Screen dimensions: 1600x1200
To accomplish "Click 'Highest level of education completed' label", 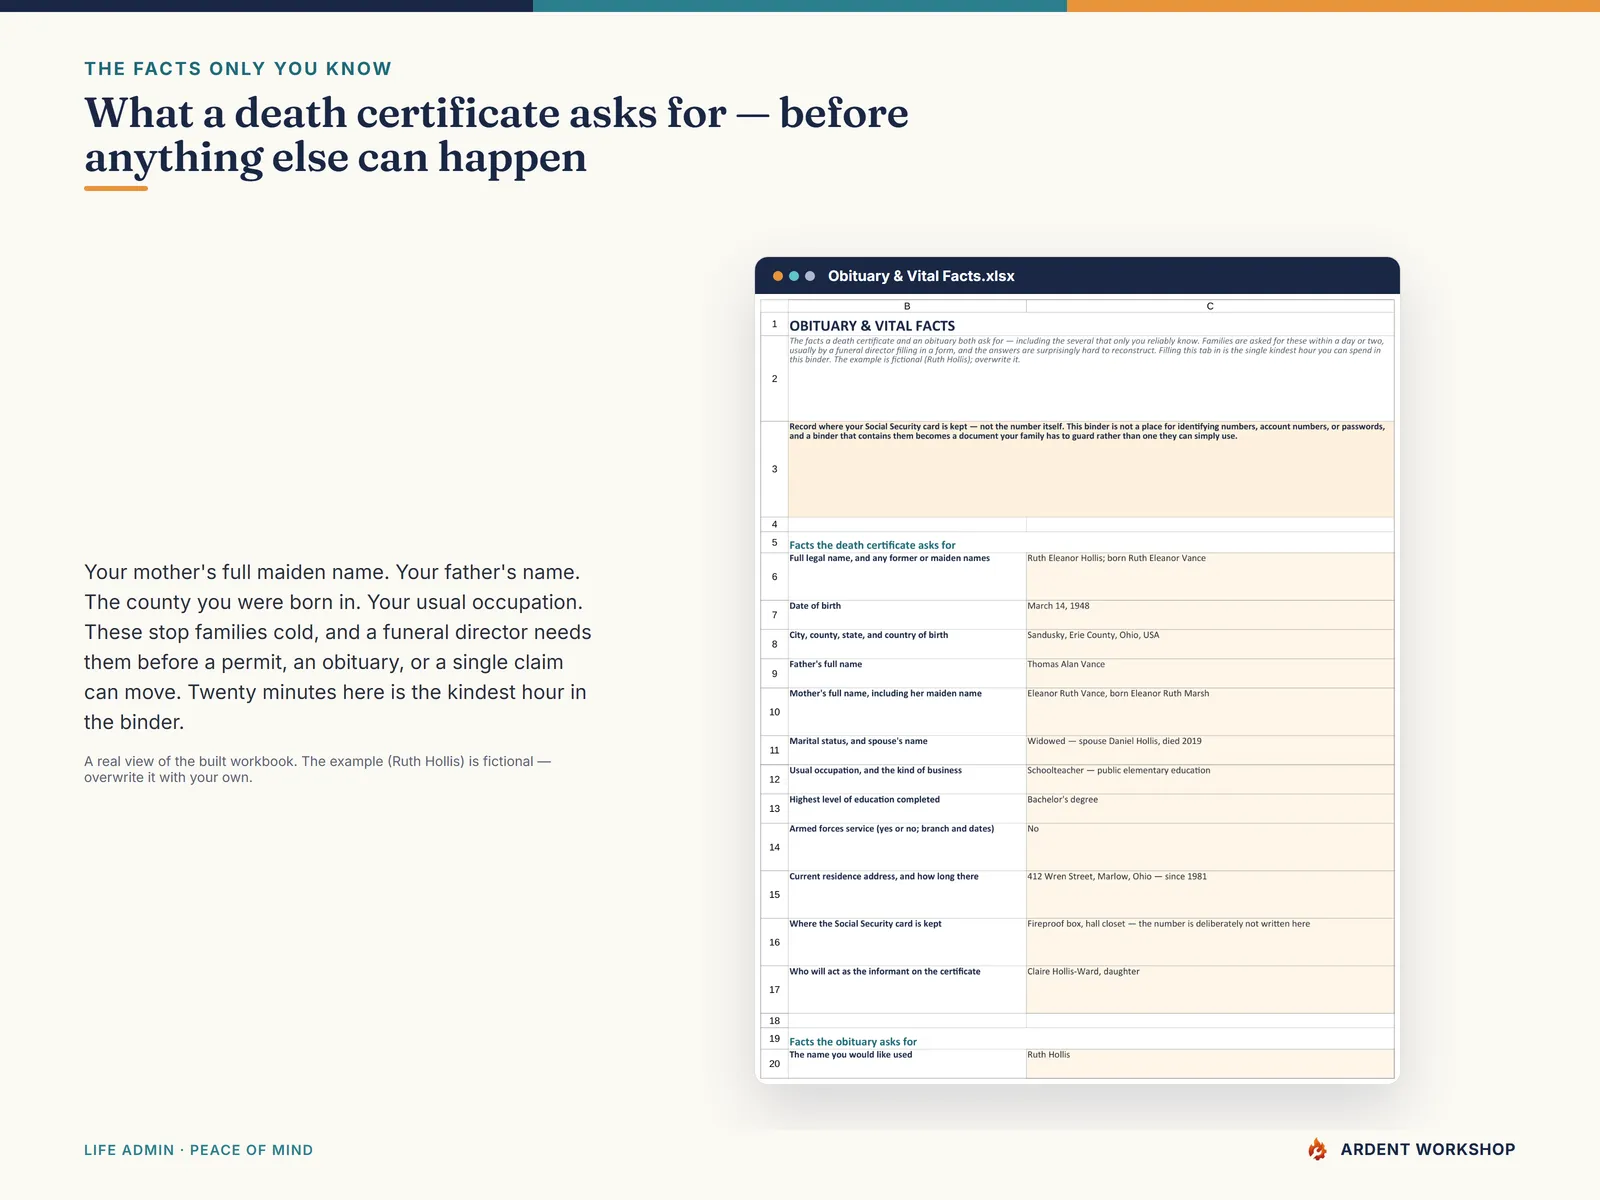I will pos(907,808).
